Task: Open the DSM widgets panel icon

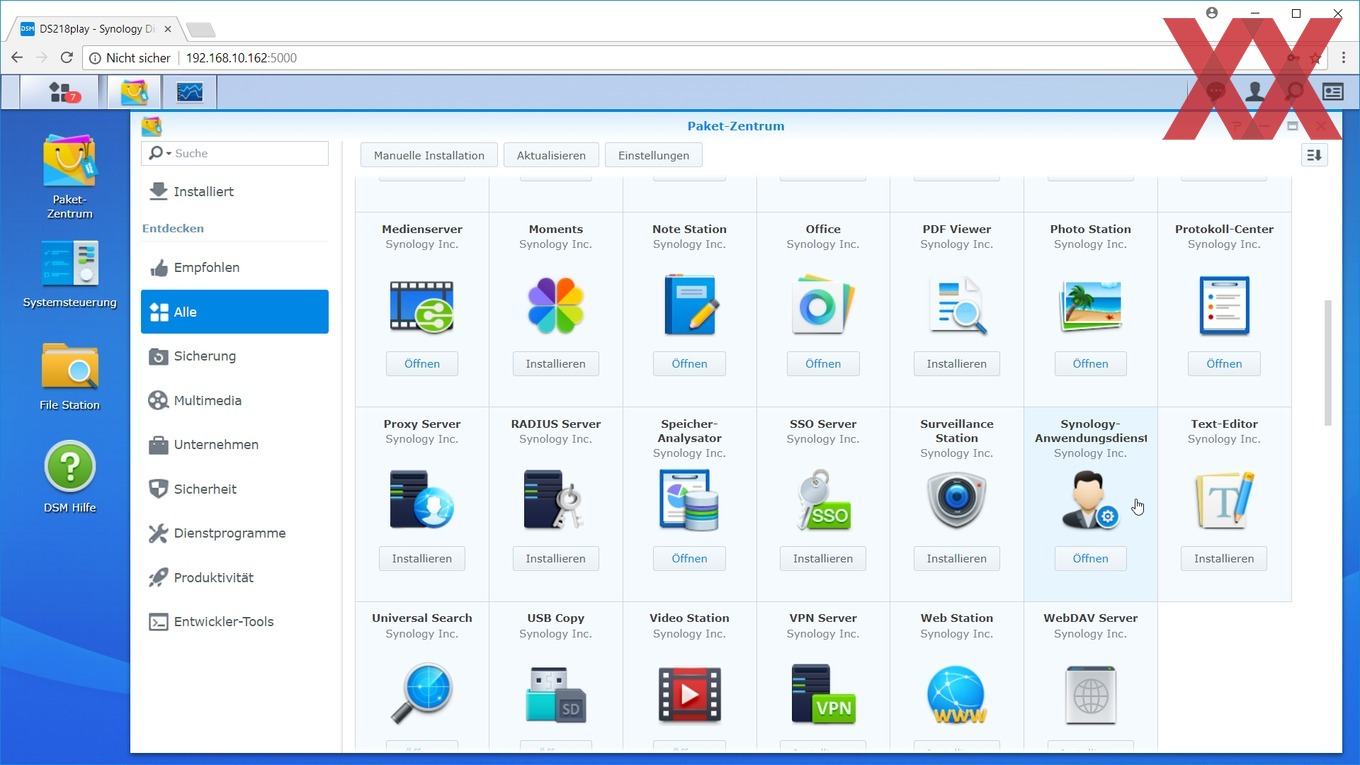Action: click(1333, 92)
